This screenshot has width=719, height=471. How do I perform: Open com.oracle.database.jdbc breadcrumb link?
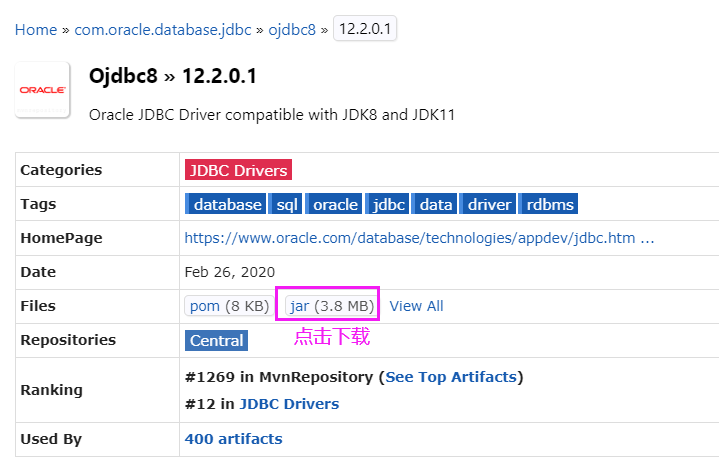coord(163,29)
